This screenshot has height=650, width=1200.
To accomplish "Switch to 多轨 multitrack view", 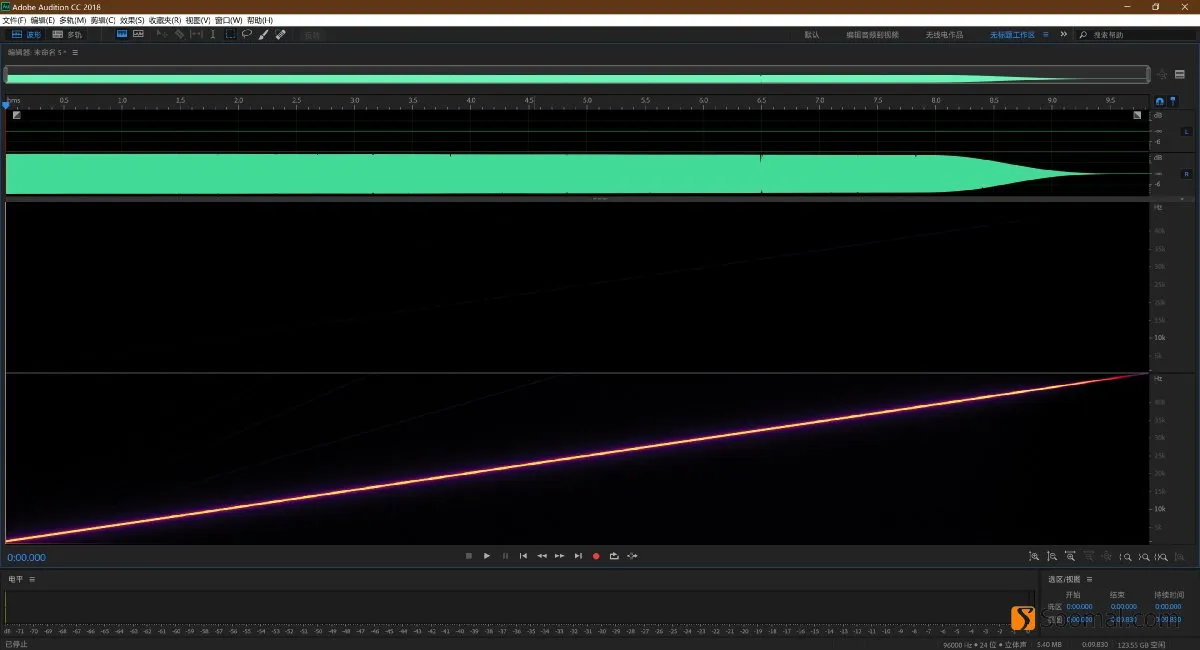I will coord(67,34).
